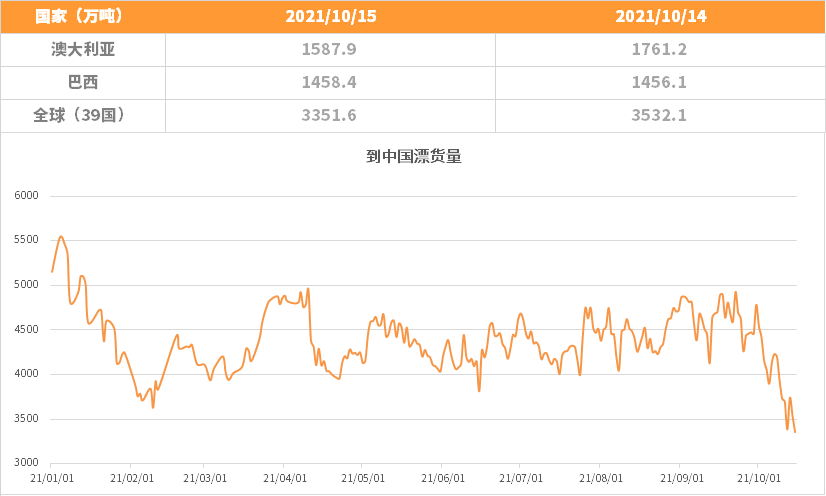Click the 3000 y-axis label
The width and height of the screenshot is (826, 496).
click(26, 463)
